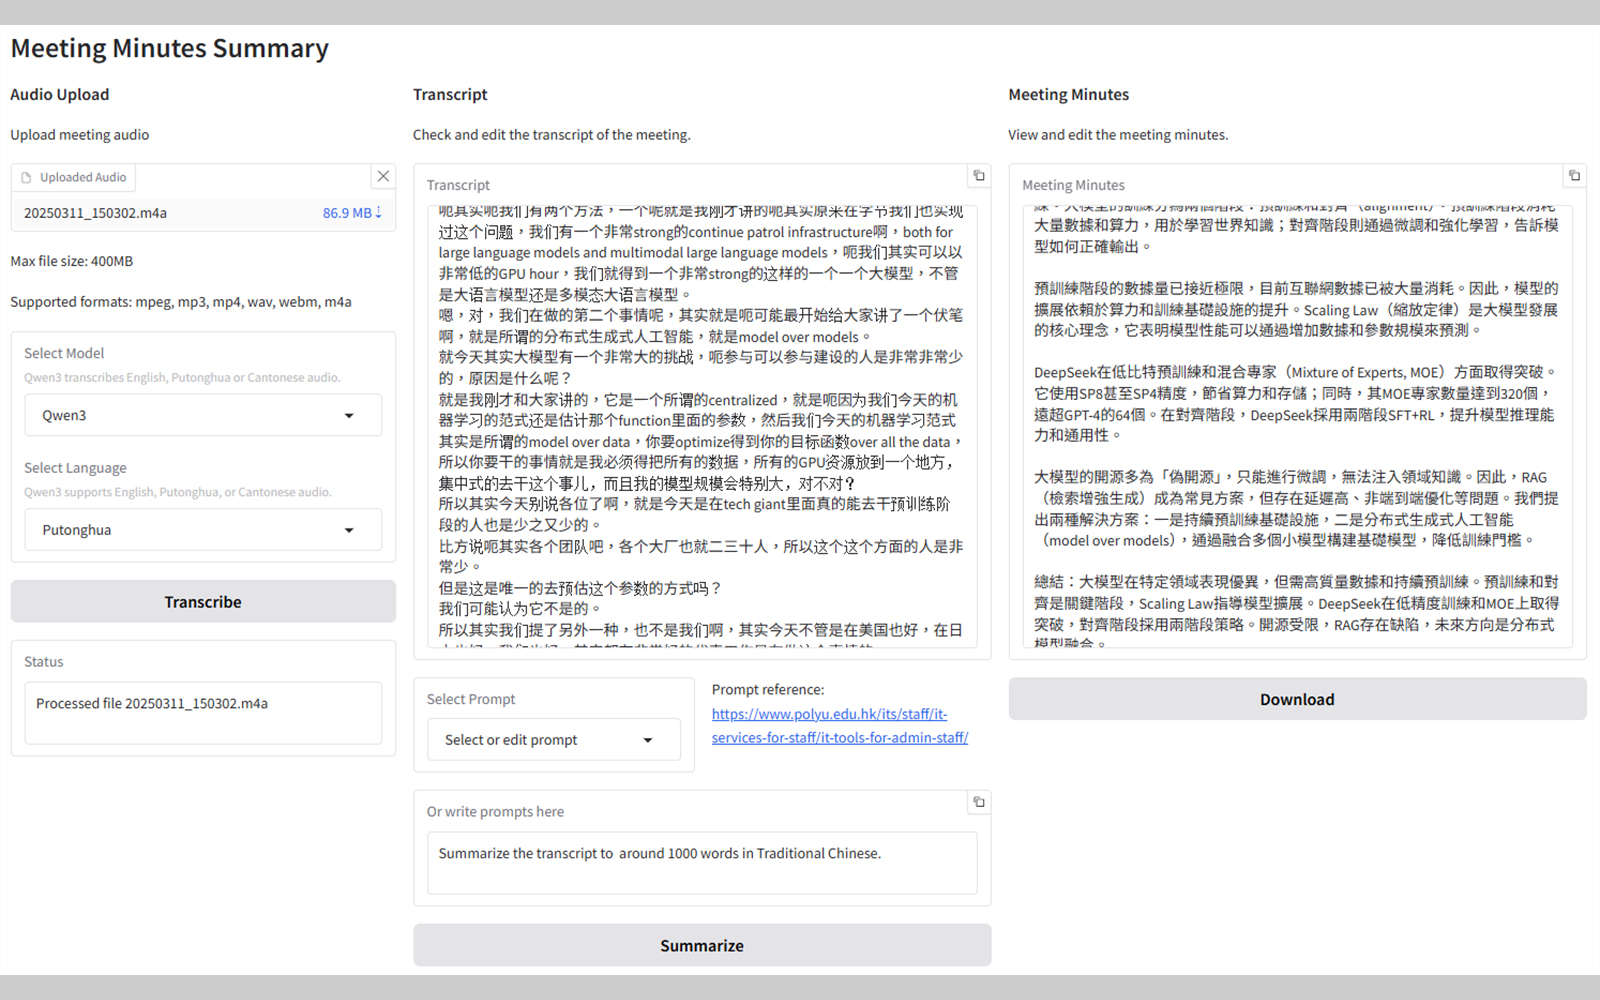Click the 20250311_150302.m4a file name

[96, 213]
